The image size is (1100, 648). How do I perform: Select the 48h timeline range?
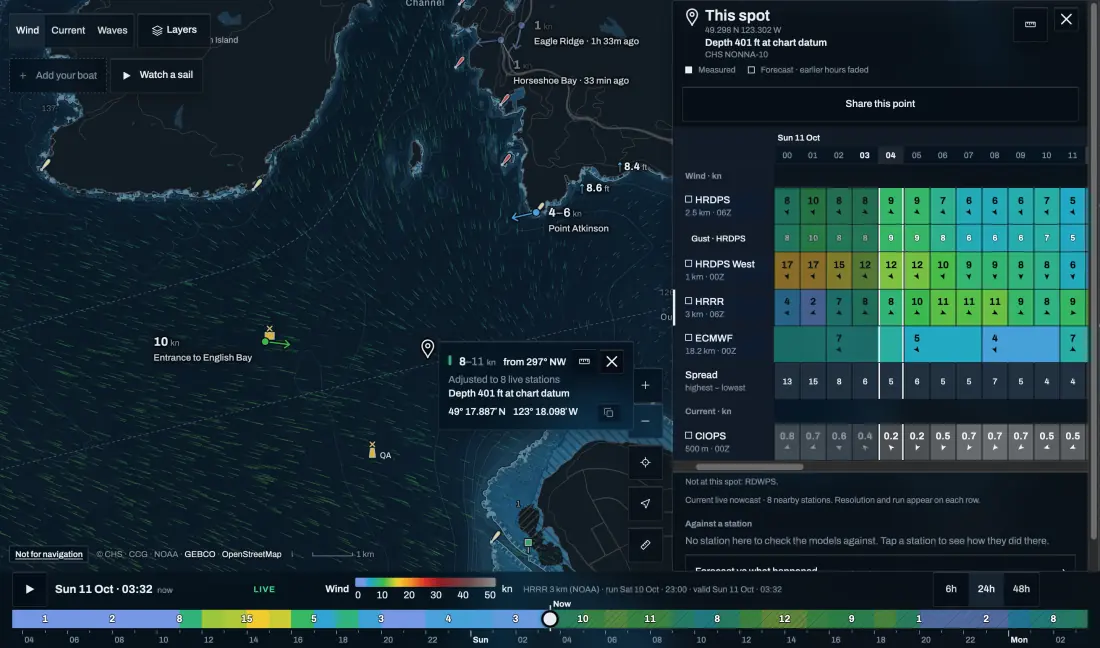[x=1021, y=589]
